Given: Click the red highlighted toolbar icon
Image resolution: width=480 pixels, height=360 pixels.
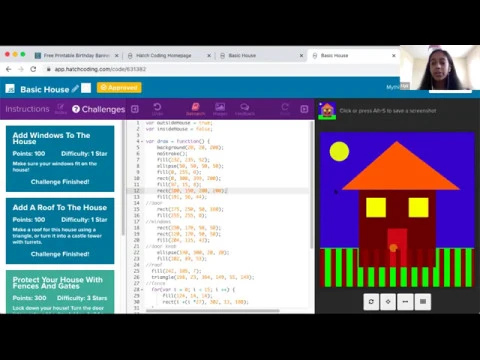Looking at the screenshot, I should point(195,109).
